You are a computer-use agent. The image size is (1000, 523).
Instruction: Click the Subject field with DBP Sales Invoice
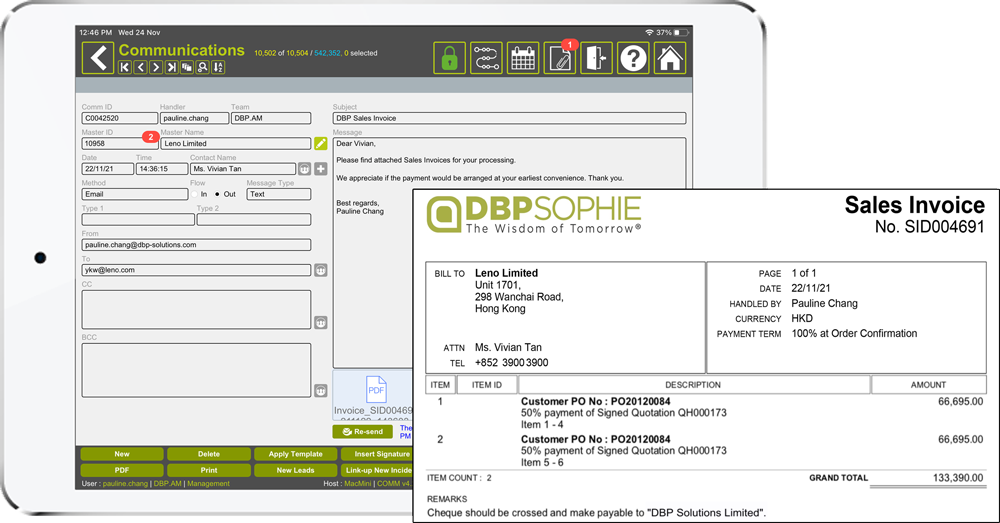(509, 118)
